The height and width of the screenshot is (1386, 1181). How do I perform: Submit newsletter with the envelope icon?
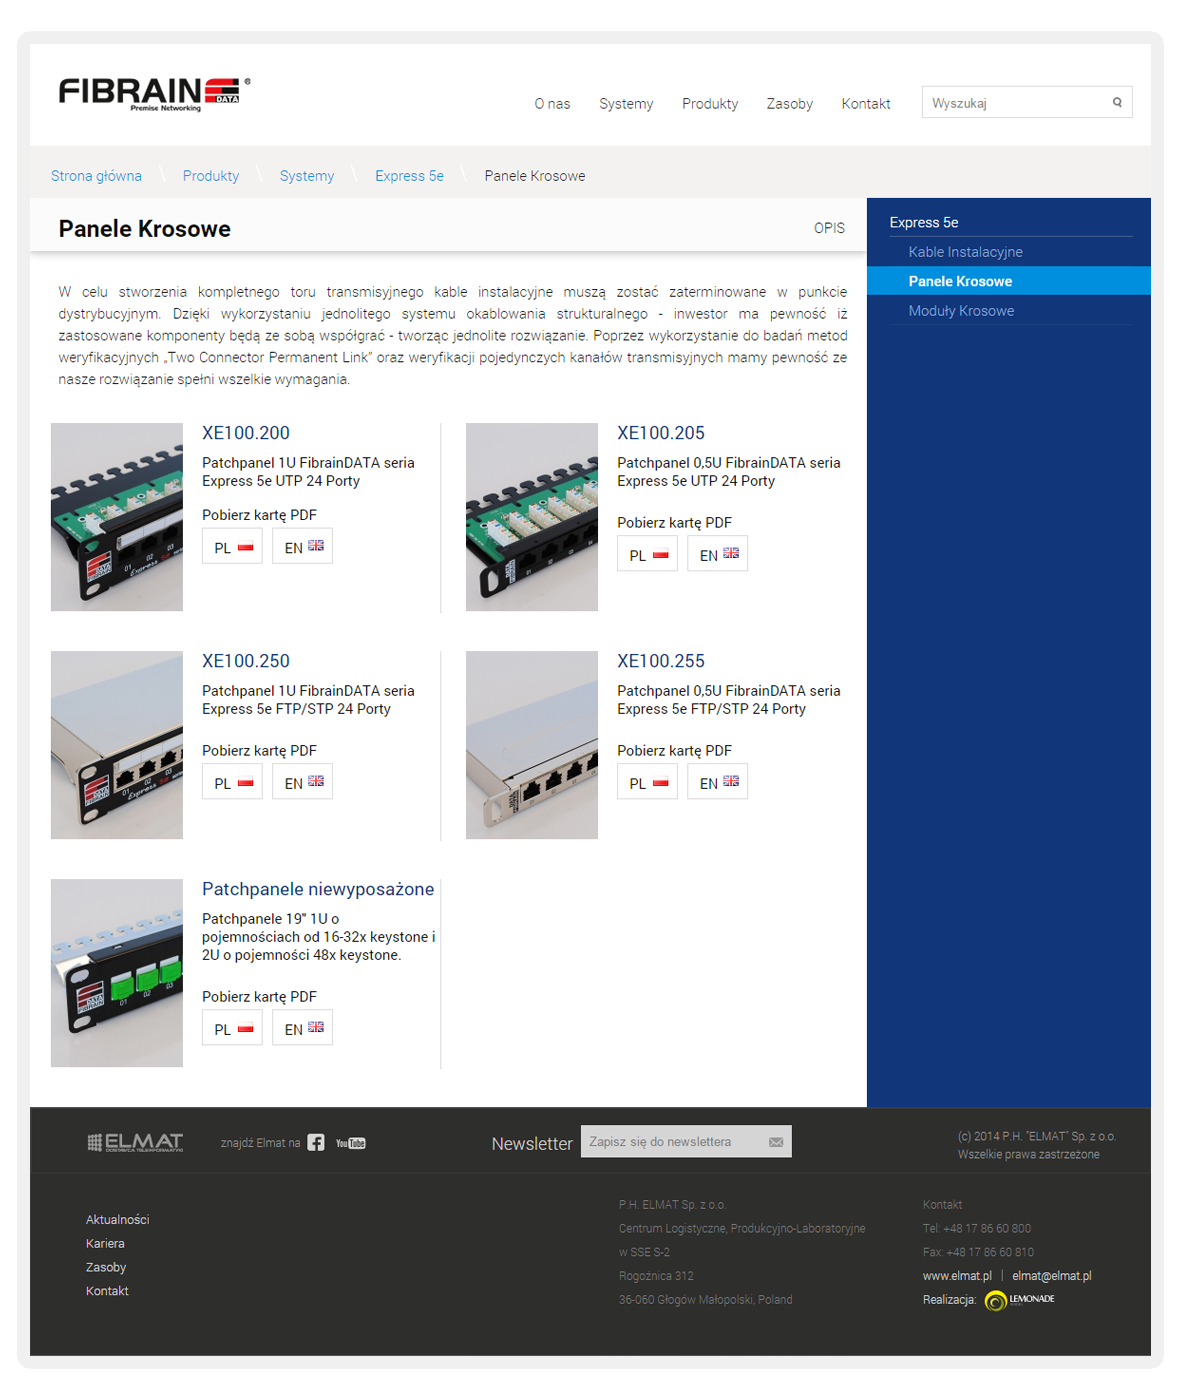click(x=776, y=1142)
